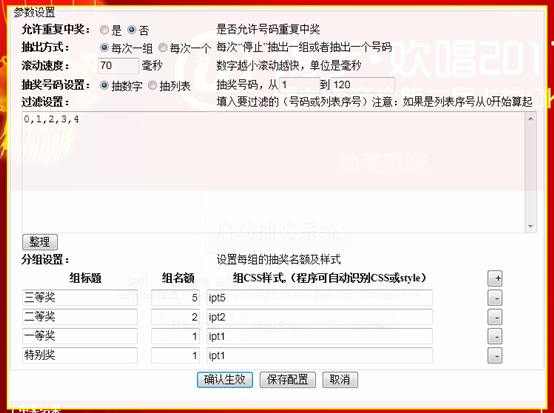
Task: Select 否 for 允许重复中奖
Action: [x=131, y=30]
